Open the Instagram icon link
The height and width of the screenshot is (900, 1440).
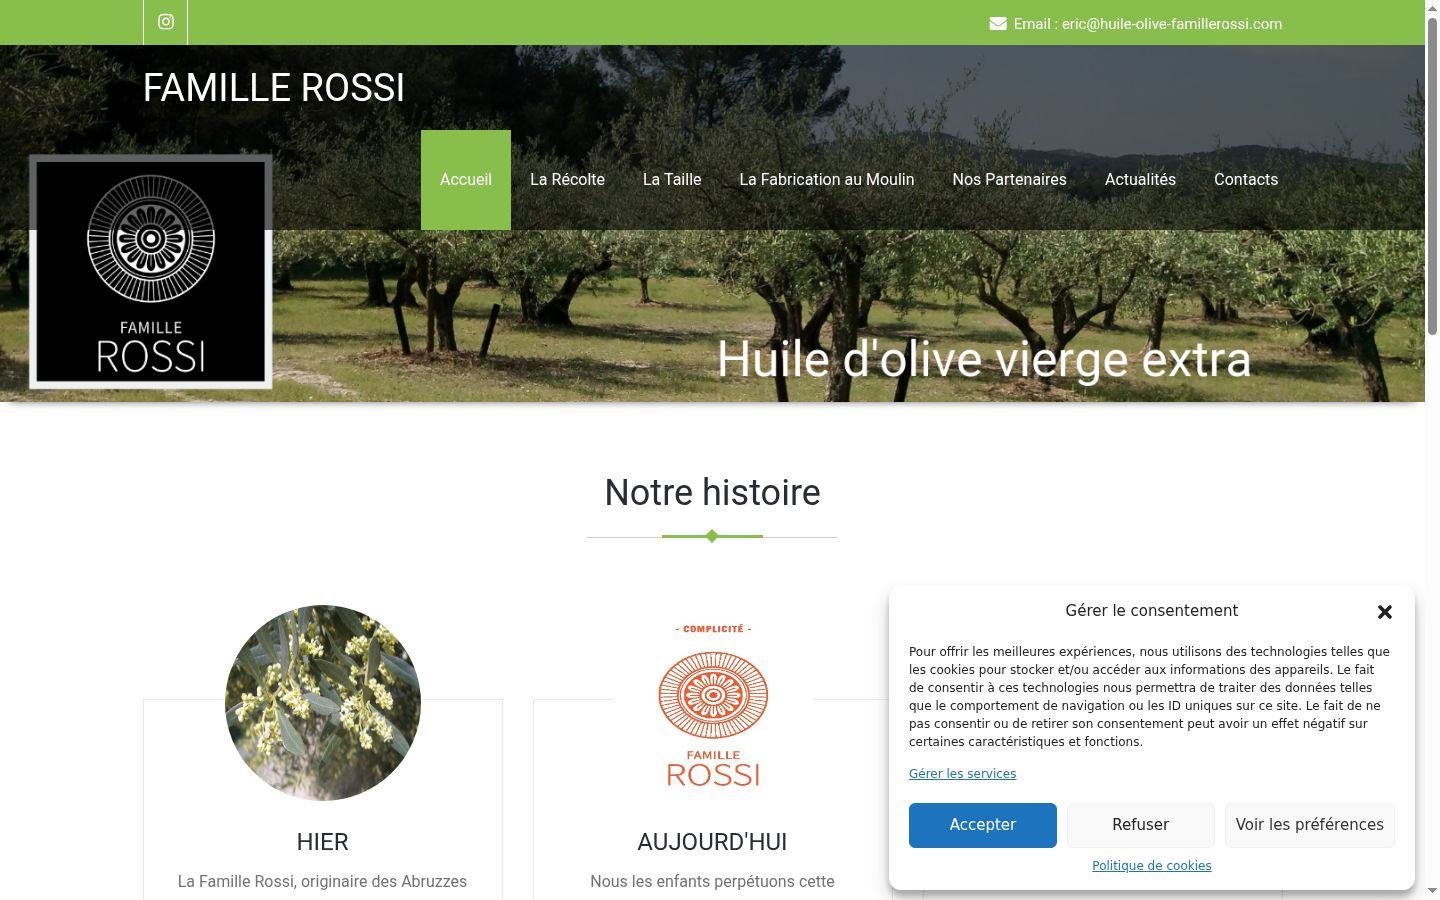pyautogui.click(x=166, y=22)
